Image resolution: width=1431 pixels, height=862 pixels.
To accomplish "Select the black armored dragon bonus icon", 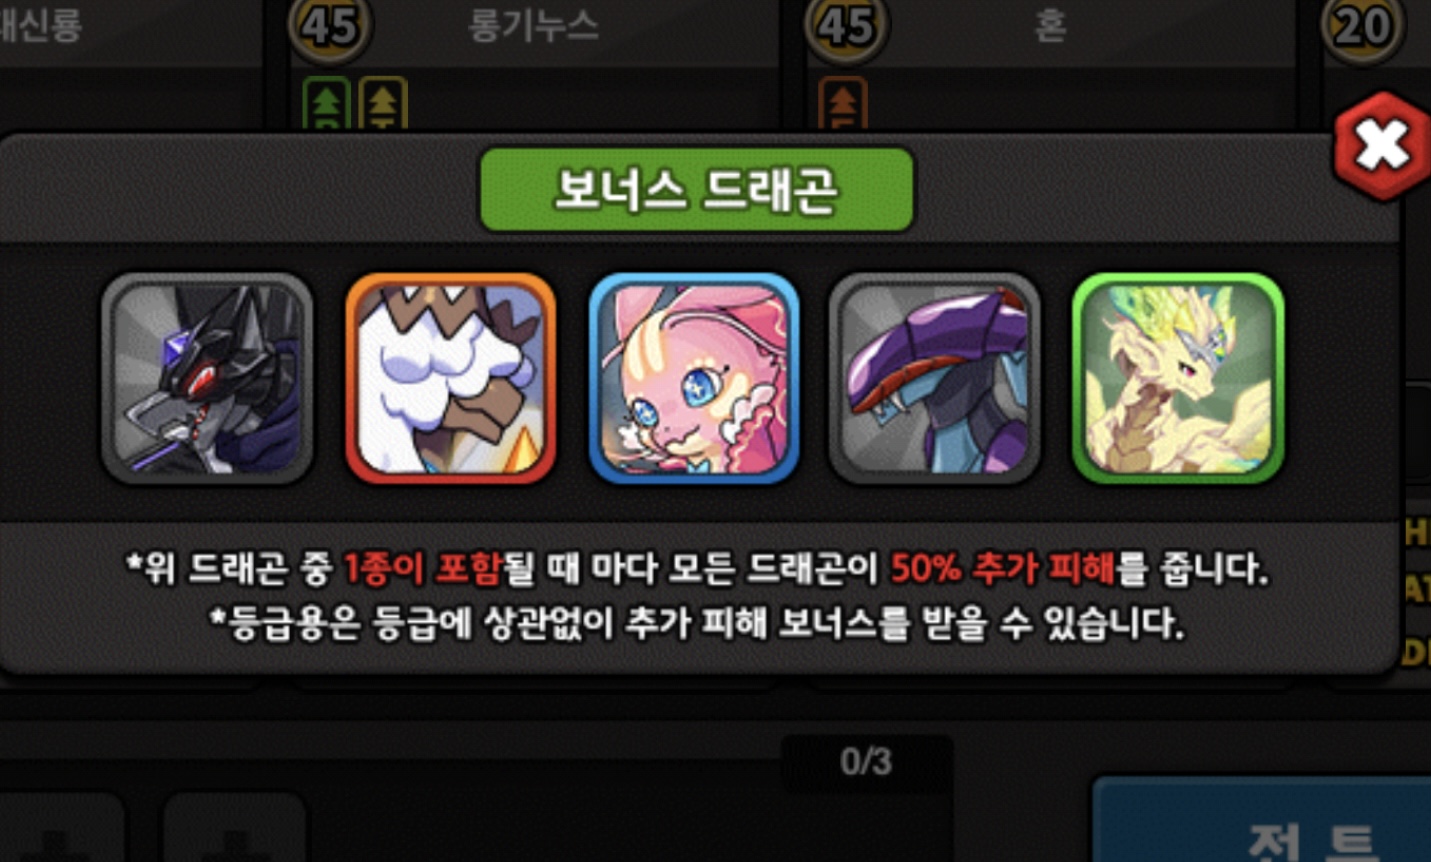I will click(207, 378).
